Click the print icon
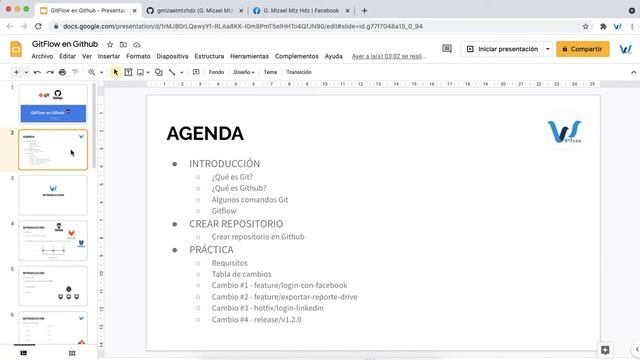This screenshot has width=640, height=360. tap(62, 72)
